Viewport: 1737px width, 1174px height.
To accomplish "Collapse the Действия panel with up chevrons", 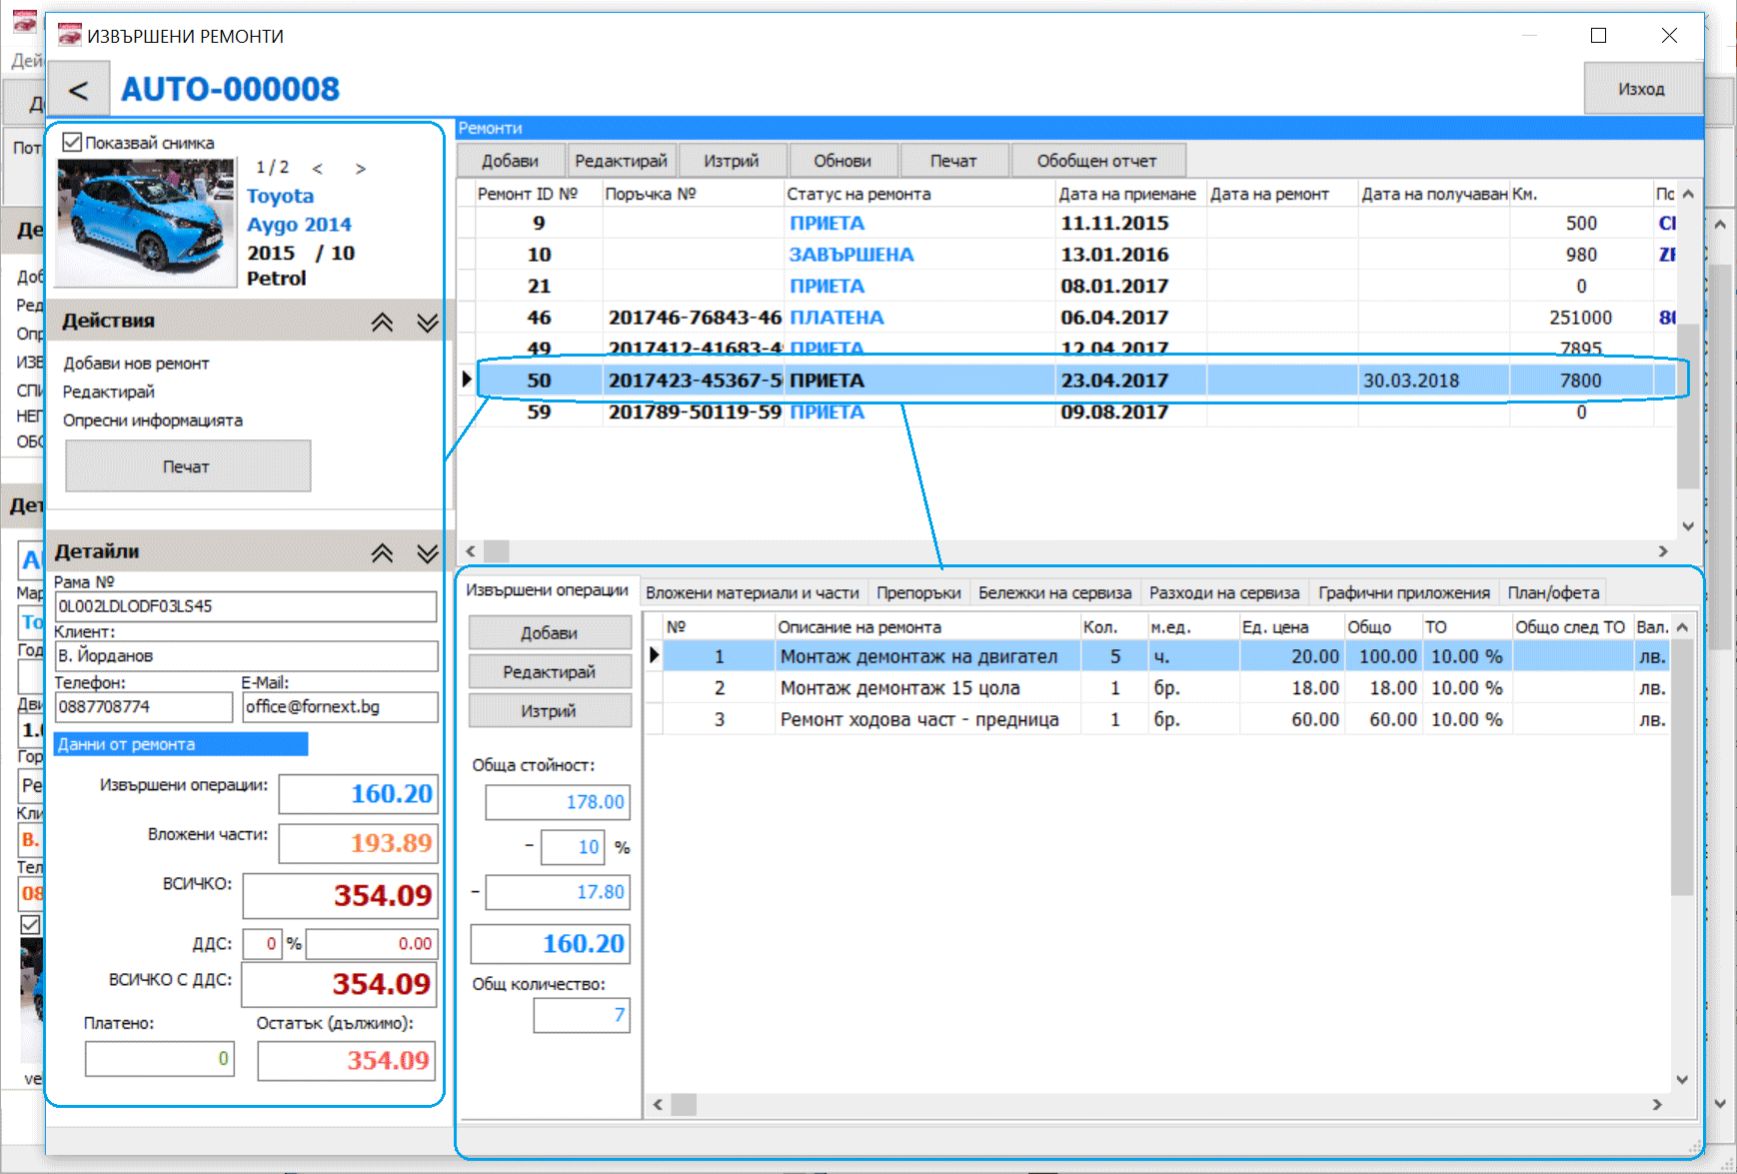I will point(382,322).
